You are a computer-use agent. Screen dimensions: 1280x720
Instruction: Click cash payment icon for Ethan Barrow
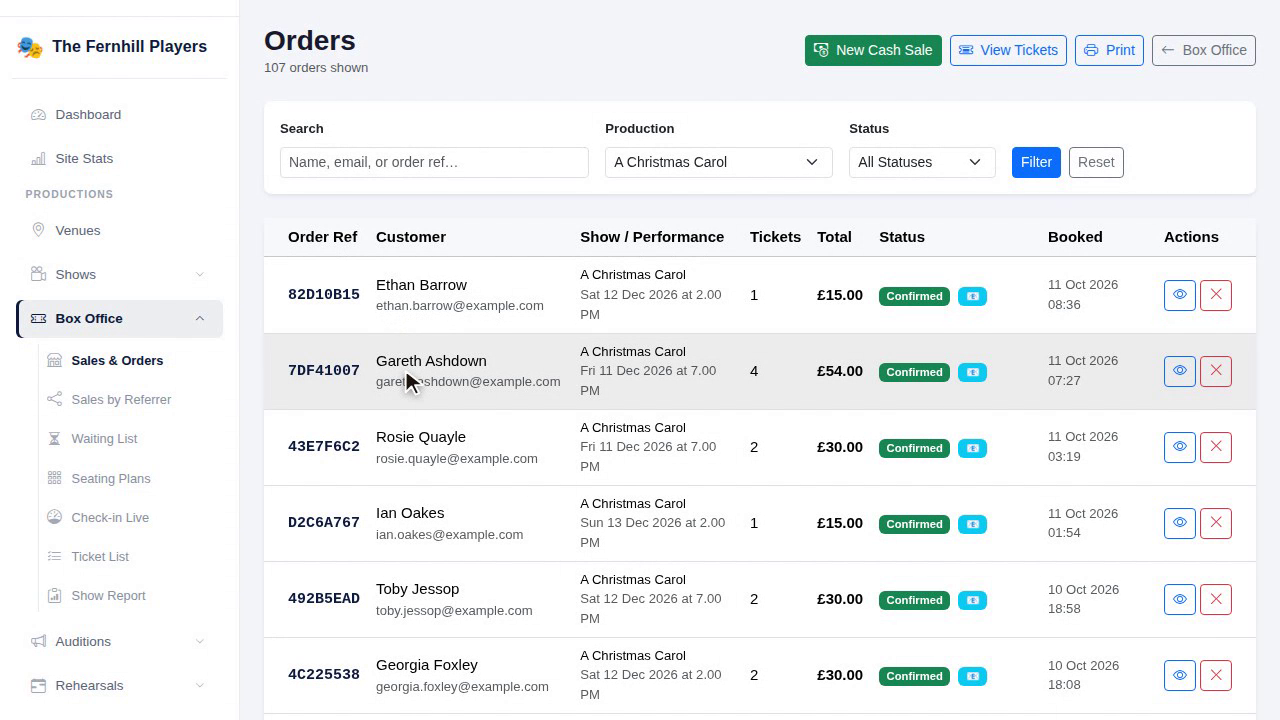click(972, 296)
